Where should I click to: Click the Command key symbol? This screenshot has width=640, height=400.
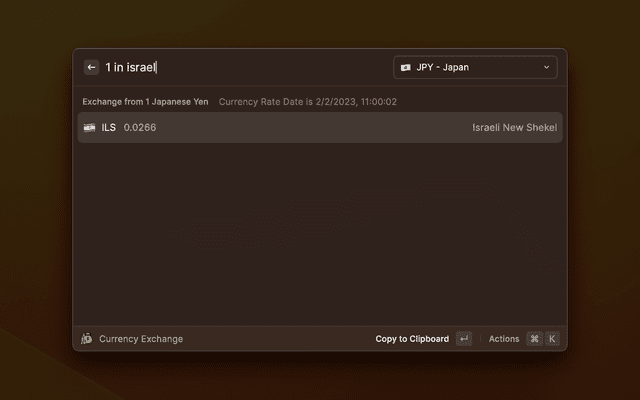534,339
